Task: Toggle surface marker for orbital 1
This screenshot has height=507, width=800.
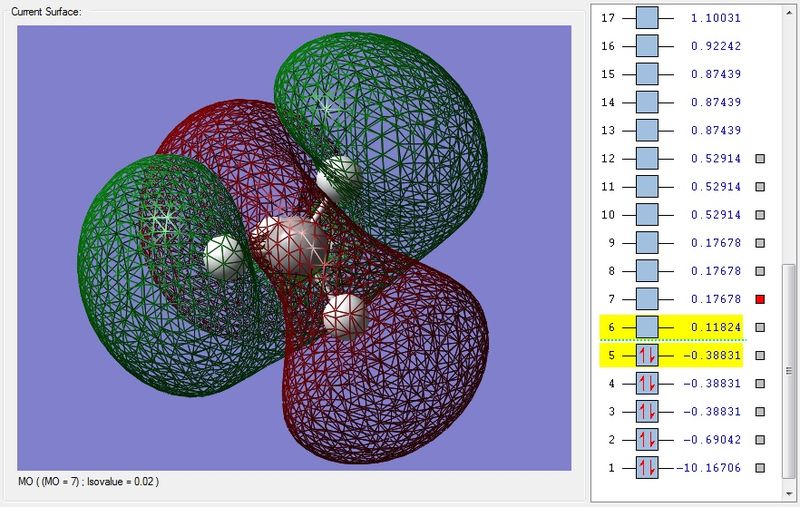Action: coord(760,467)
